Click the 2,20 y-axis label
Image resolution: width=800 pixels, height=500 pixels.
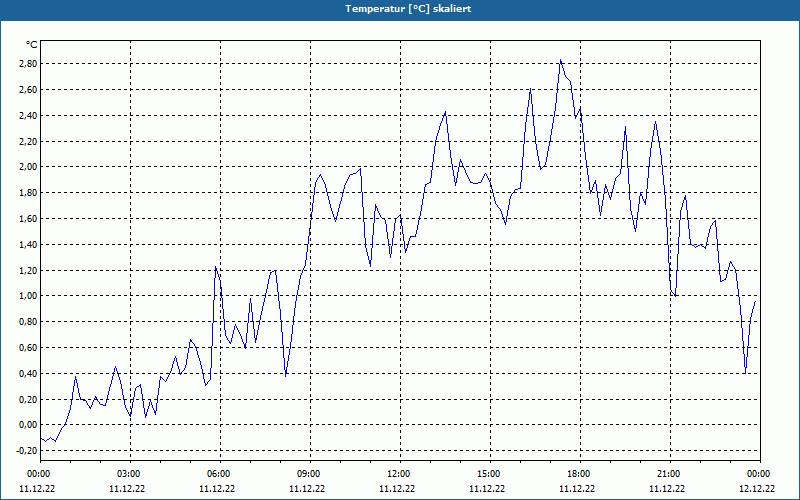point(29,141)
